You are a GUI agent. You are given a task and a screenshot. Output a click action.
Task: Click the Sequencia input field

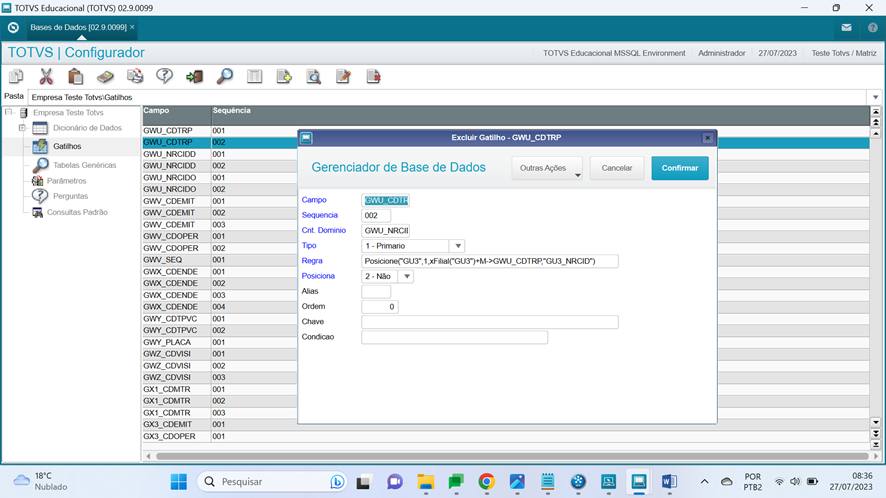click(x=376, y=215)
